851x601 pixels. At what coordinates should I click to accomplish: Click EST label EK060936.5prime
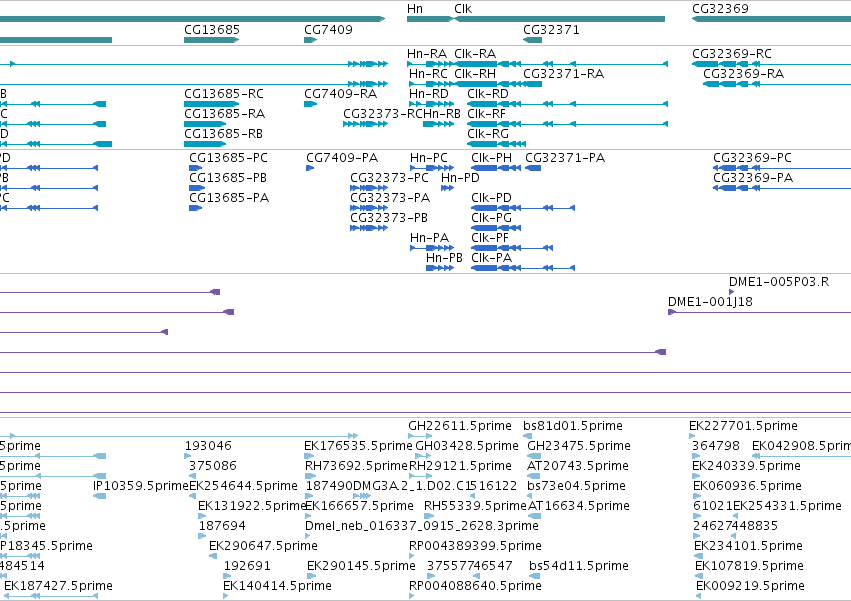(747, 486)
